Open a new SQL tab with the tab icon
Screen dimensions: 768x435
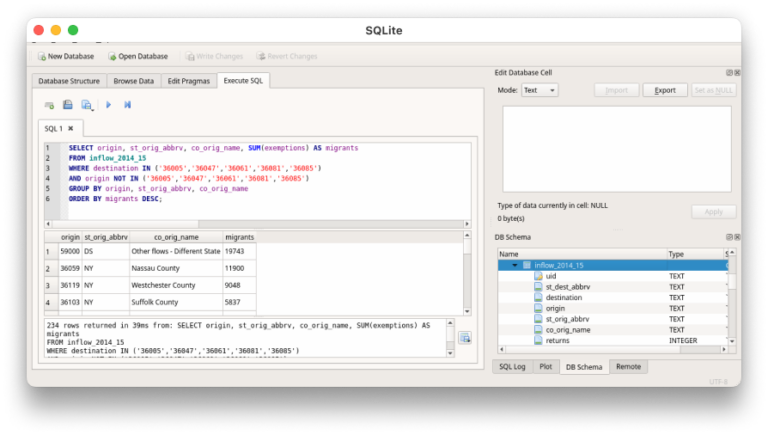tap(49, 105)
